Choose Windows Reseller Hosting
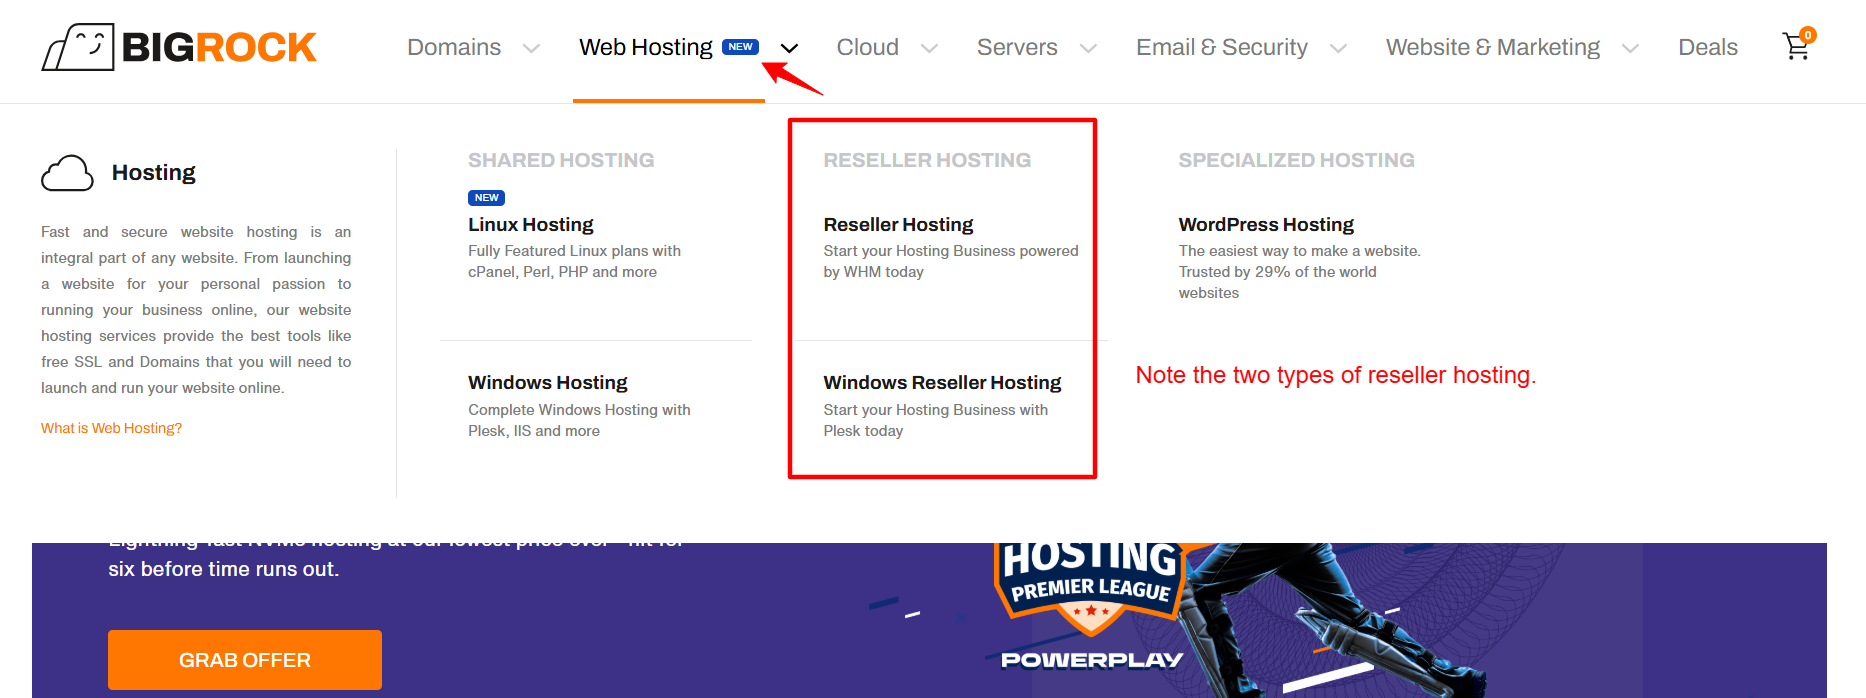The height and width of the screenshot is (698, 1866). [942, 383]
